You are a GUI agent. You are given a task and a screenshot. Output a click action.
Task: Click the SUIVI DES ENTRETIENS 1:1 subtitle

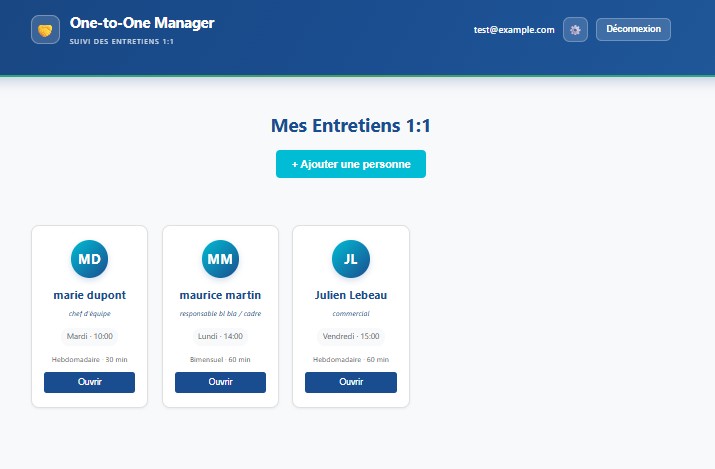click(121, 41)
